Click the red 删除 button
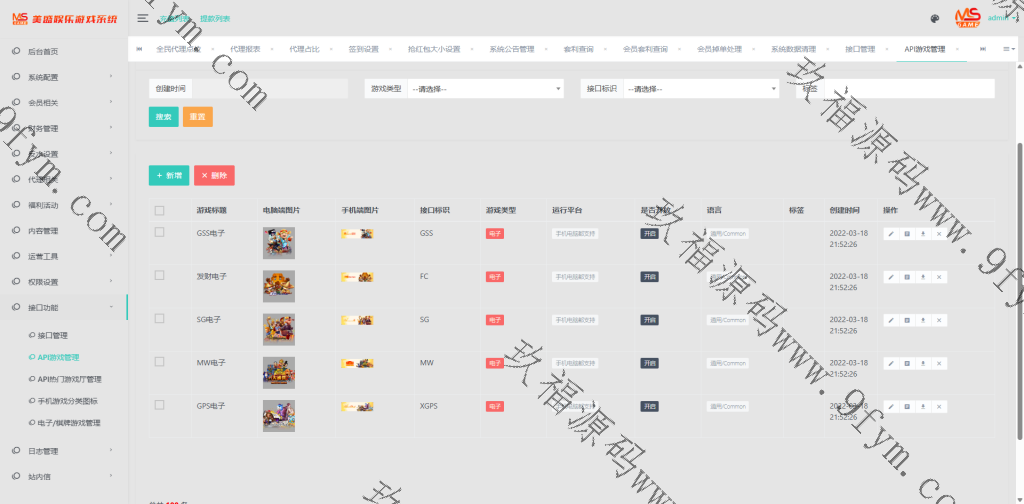Viewport: 1024px width, 504px height. click(x=214, y=175)
